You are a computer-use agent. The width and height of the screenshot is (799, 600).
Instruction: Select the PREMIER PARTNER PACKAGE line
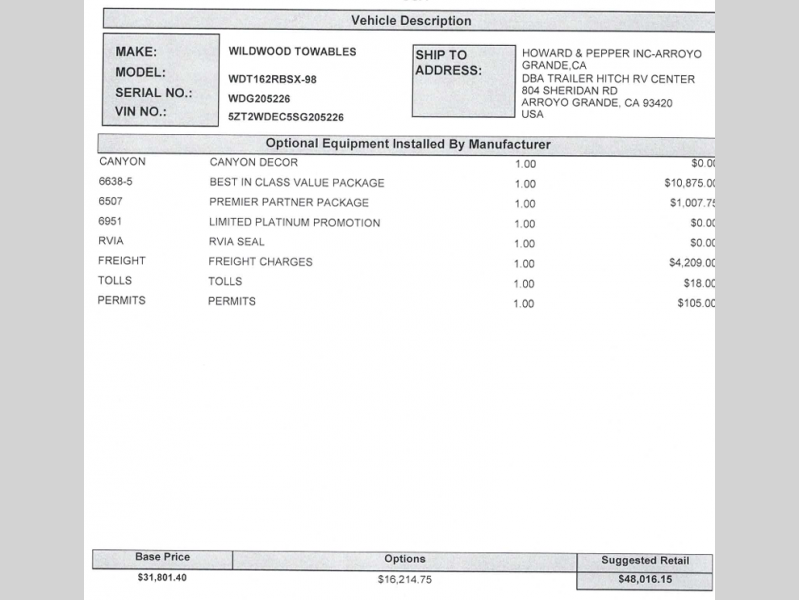click(288, 202)
